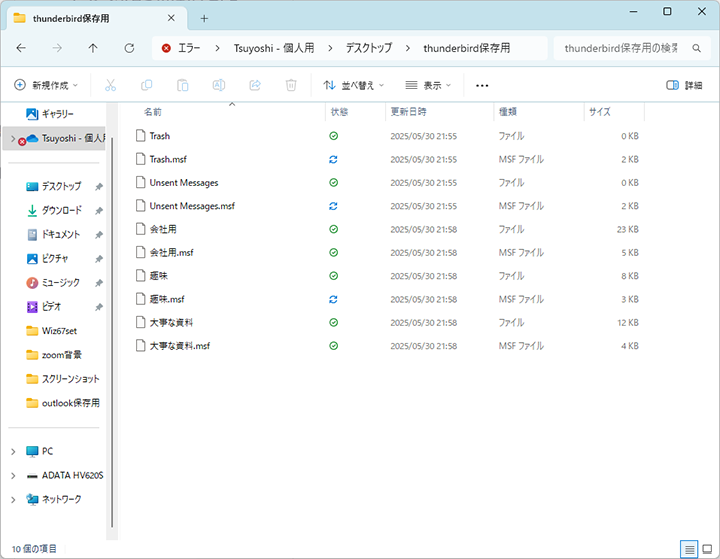The image size is (720, 559).
Task: Open the 並べ替え sort dropdown
Action: (356, 86)
